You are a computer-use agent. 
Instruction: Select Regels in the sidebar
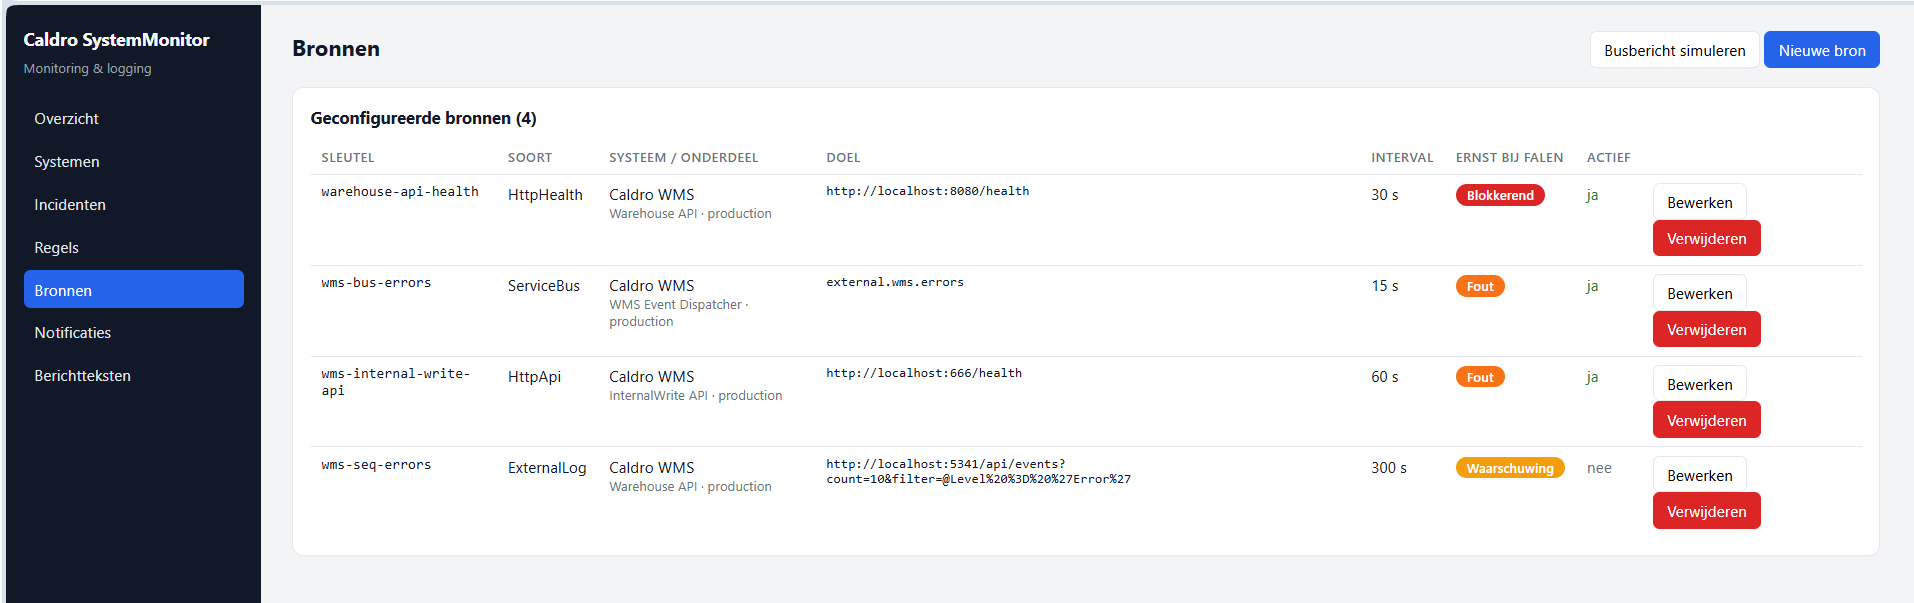[x=134, y=248]
